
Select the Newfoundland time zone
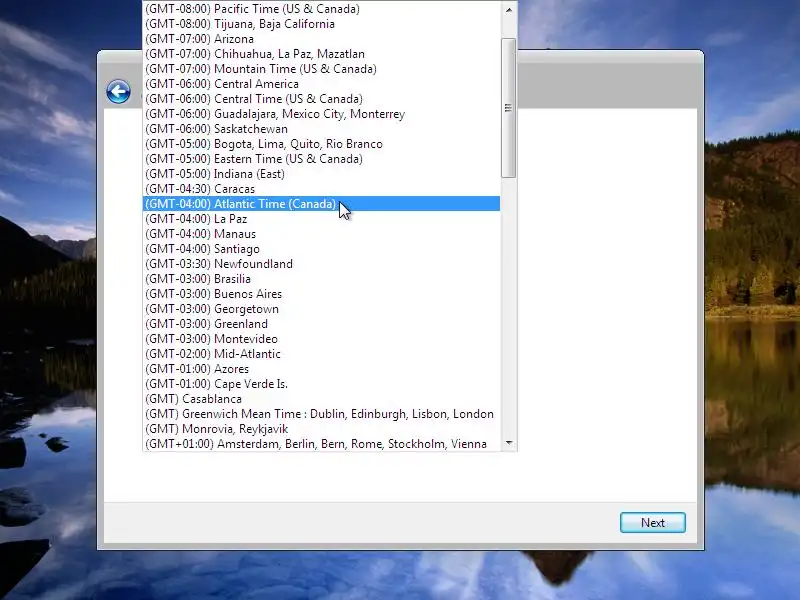(x=321, y=264)
